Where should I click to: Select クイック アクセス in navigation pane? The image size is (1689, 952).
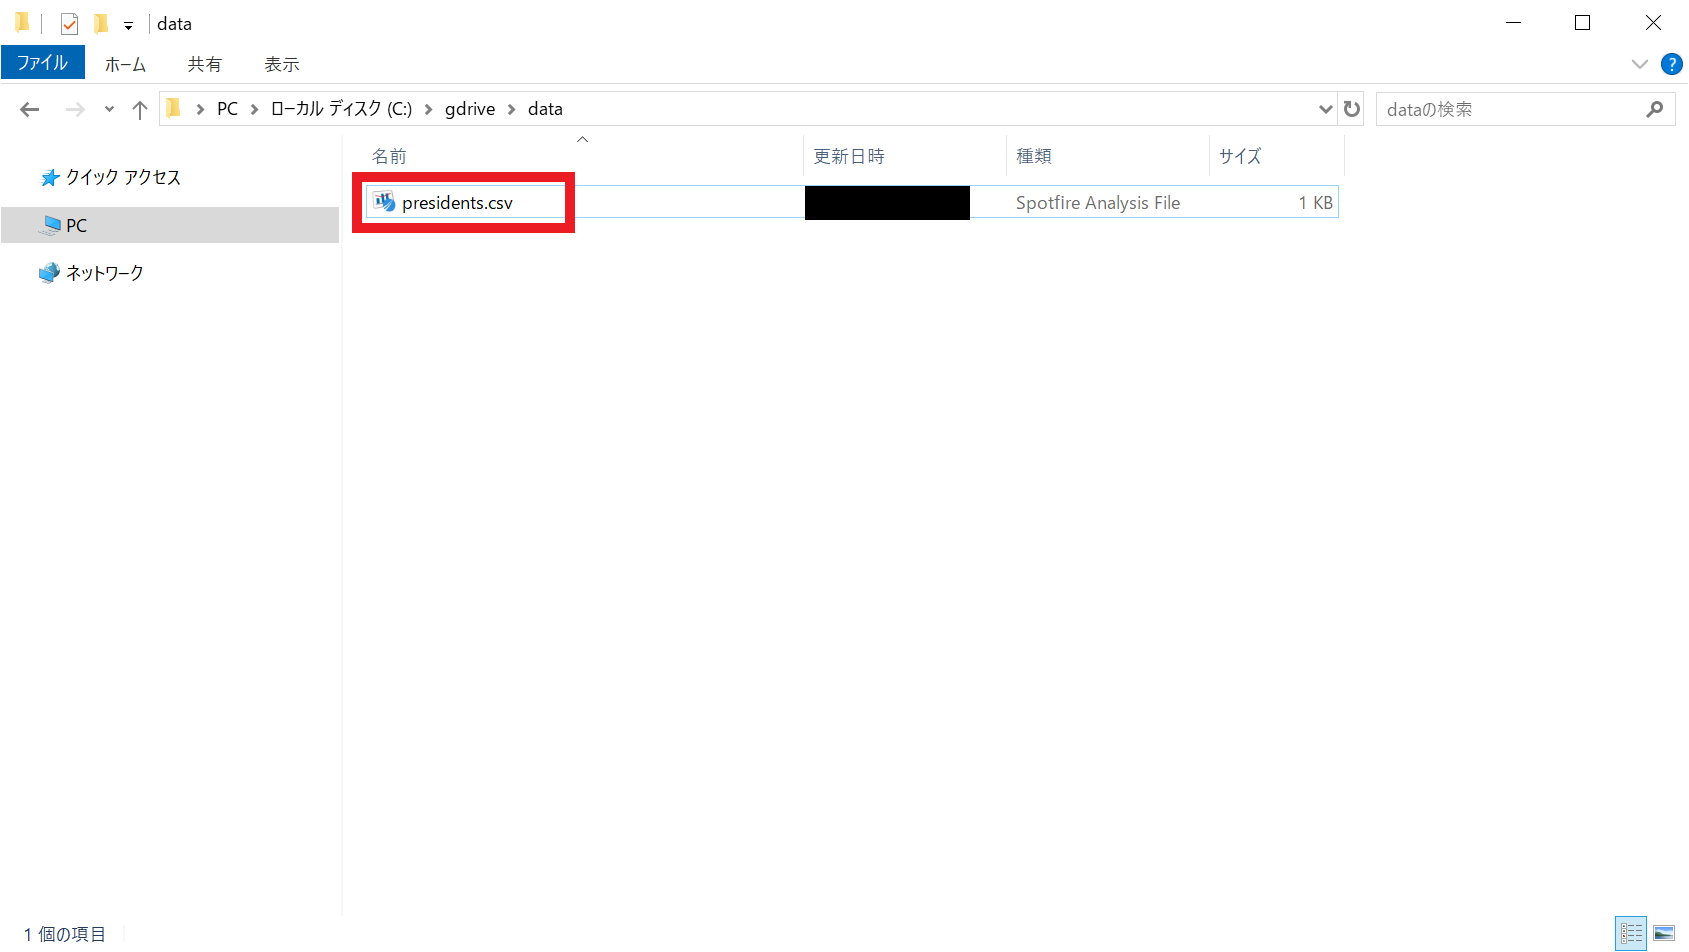tap(123, 177)
